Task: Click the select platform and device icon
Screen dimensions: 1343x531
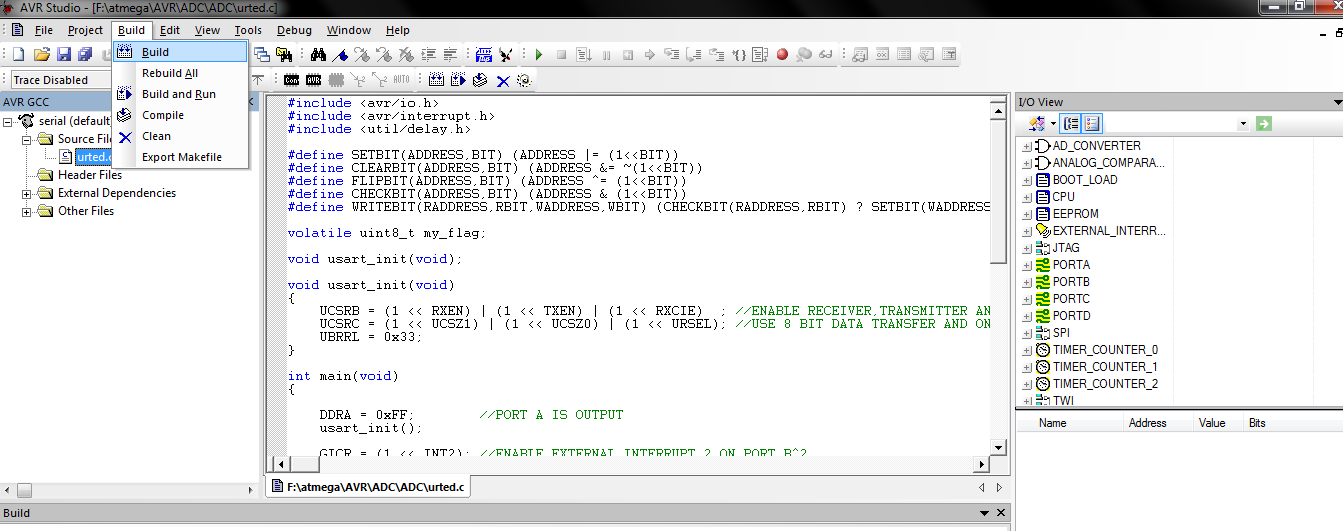Action: tap(484, 54)
